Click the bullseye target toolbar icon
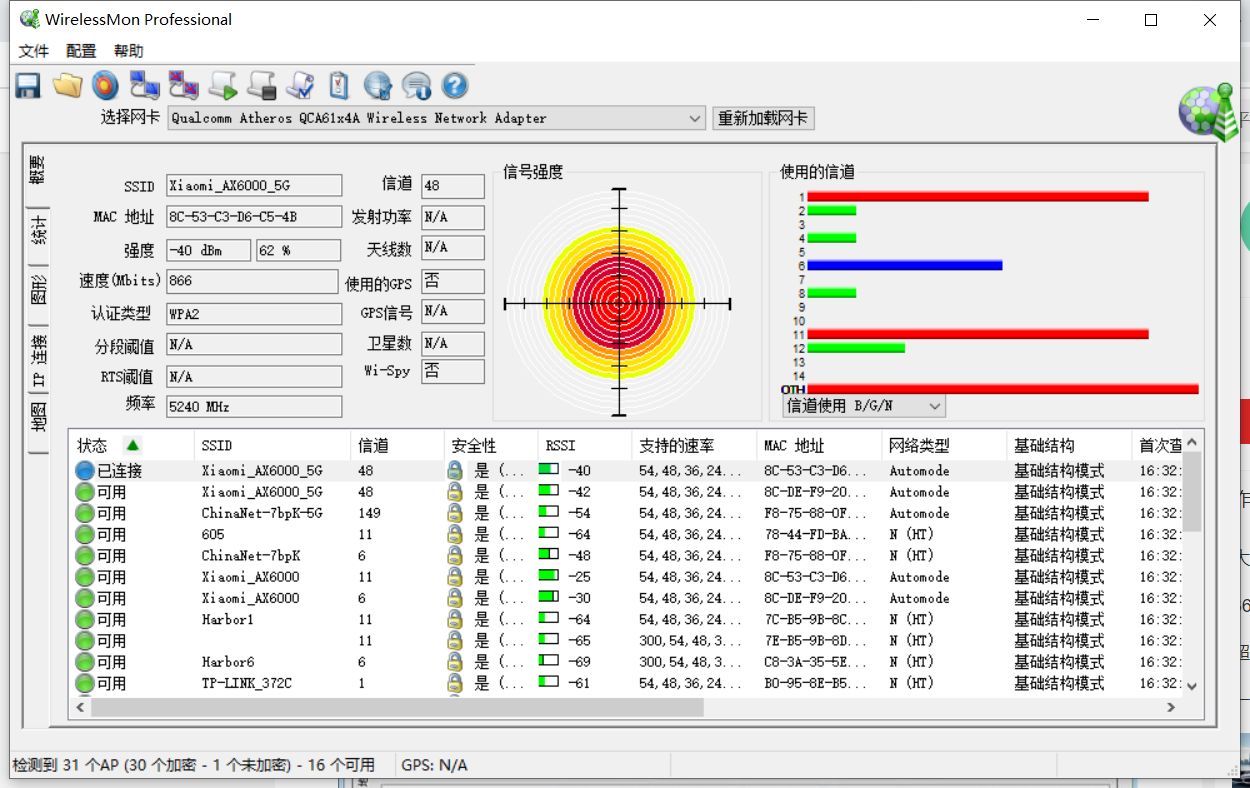Image resolution: width=1250 pixels, height=788 pixels. click(105, 86)
